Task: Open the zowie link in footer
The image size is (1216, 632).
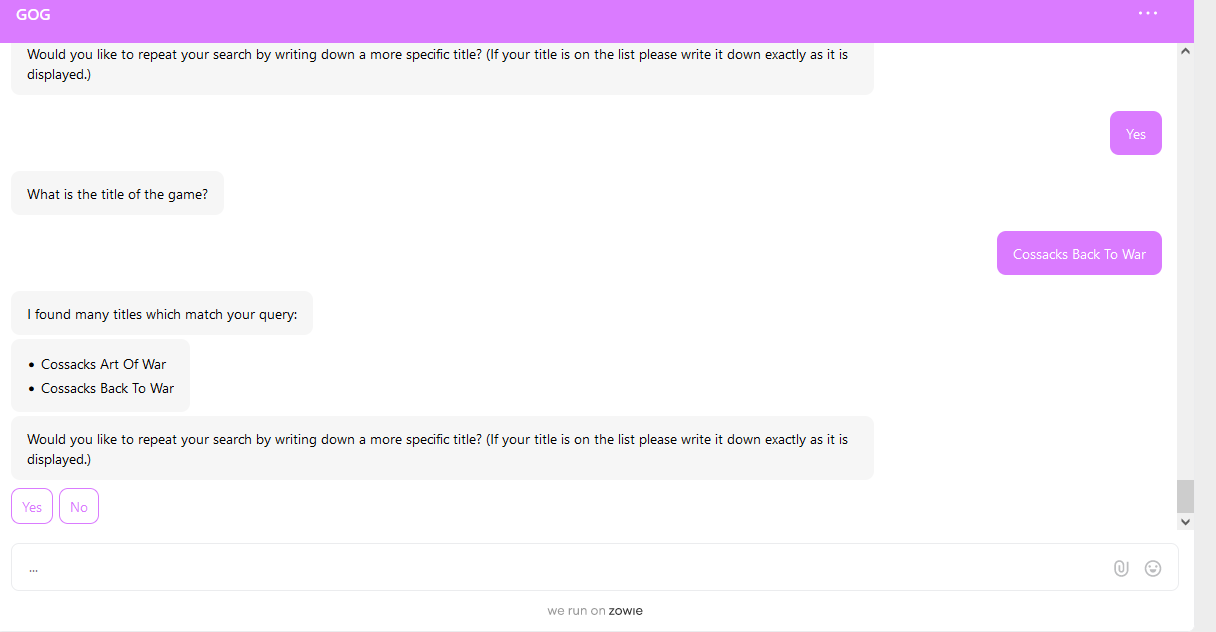Action: 625,610
